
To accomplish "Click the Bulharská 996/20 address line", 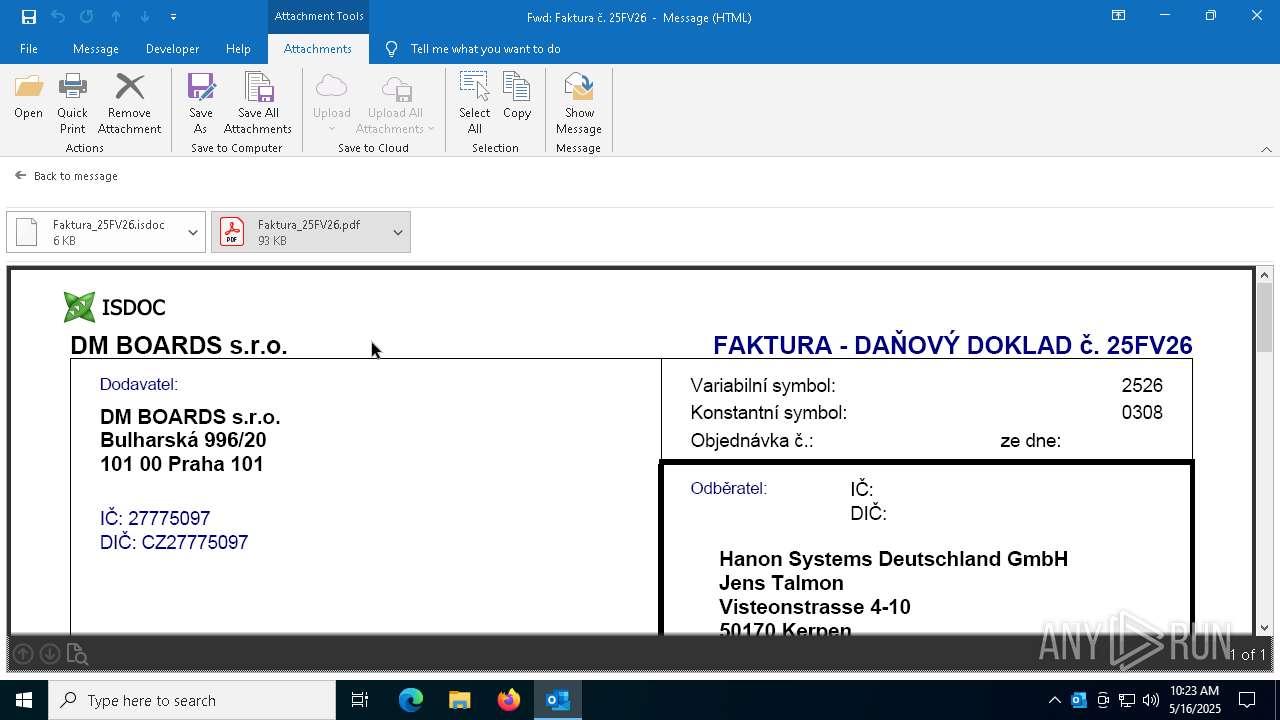I will click(183, 440).
